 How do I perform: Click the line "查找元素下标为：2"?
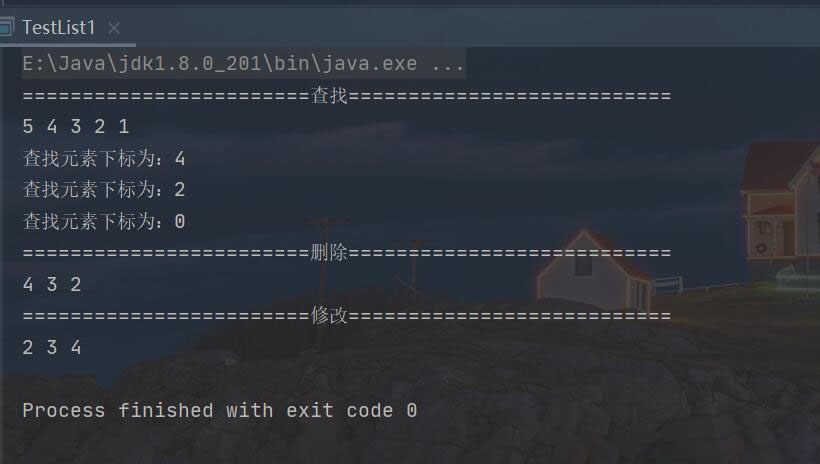pos(104,190)
